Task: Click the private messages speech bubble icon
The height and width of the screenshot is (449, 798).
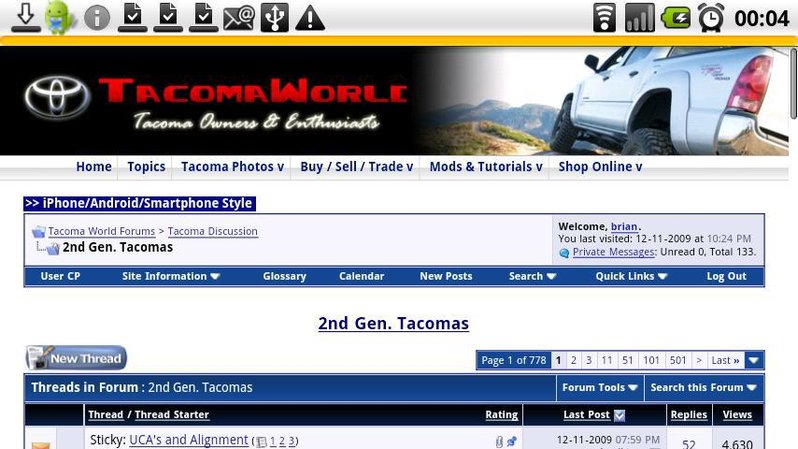Action: click(564, 252)
